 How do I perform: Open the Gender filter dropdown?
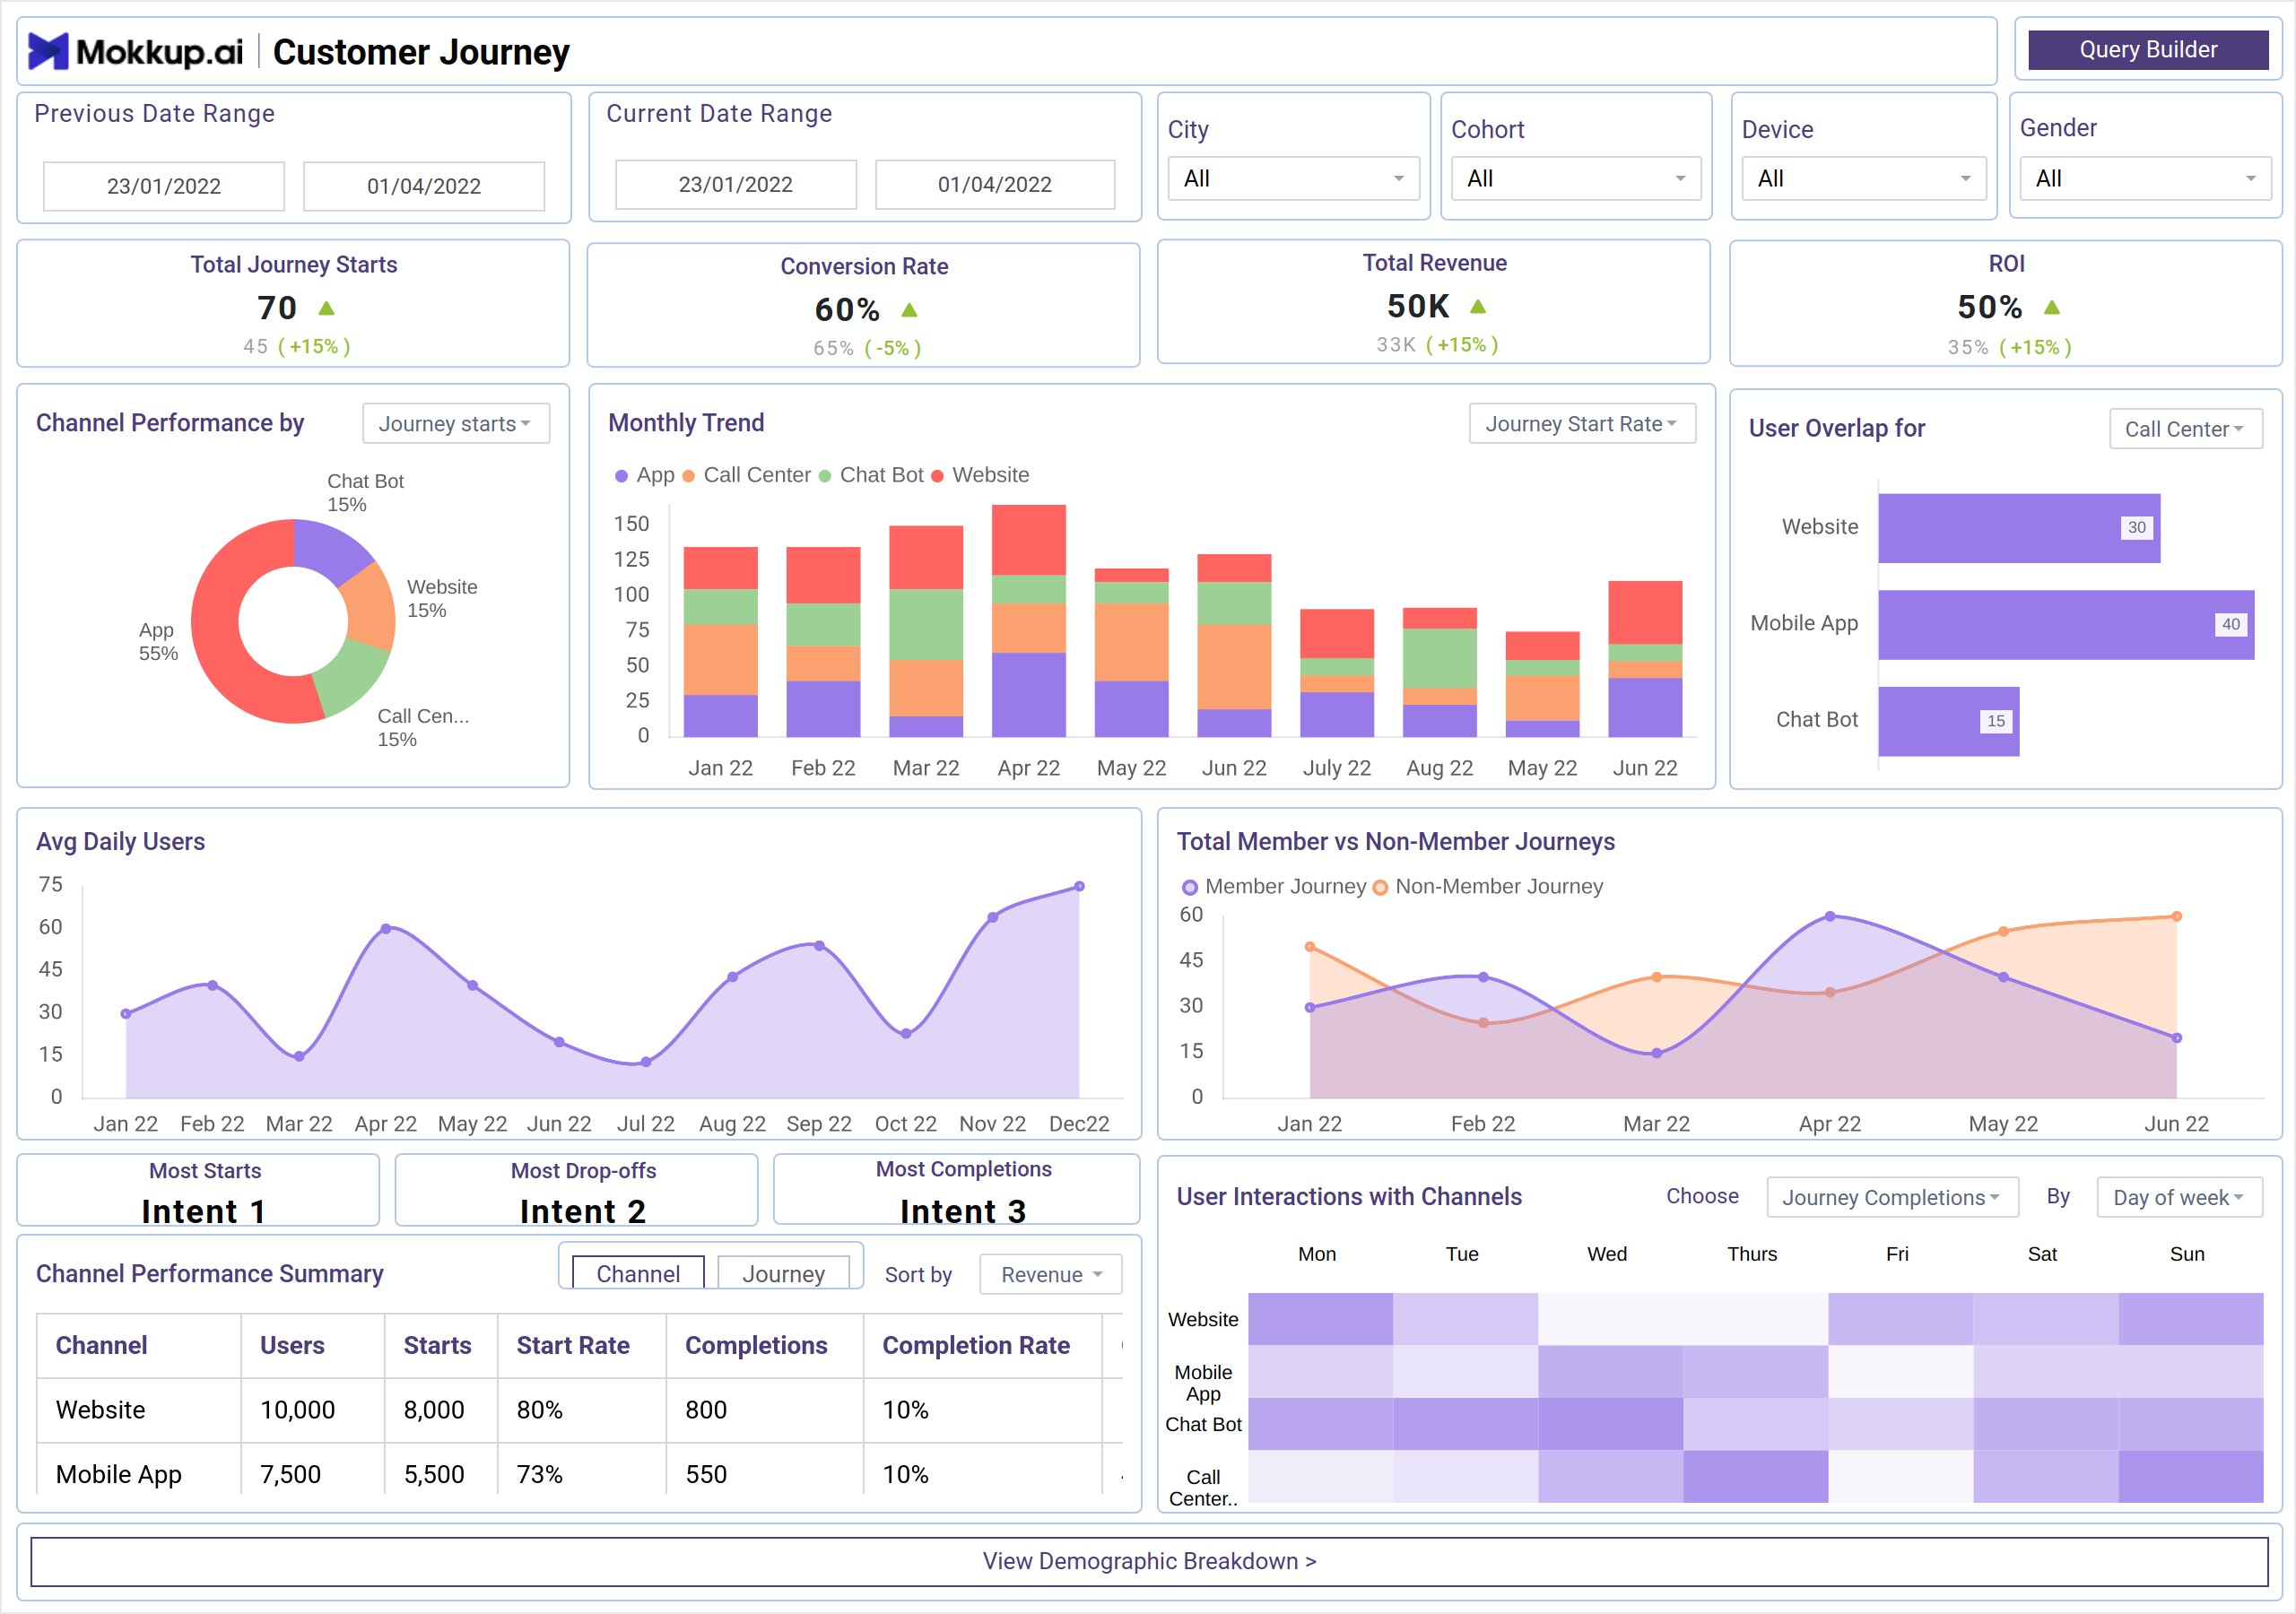pos(2146,179)
